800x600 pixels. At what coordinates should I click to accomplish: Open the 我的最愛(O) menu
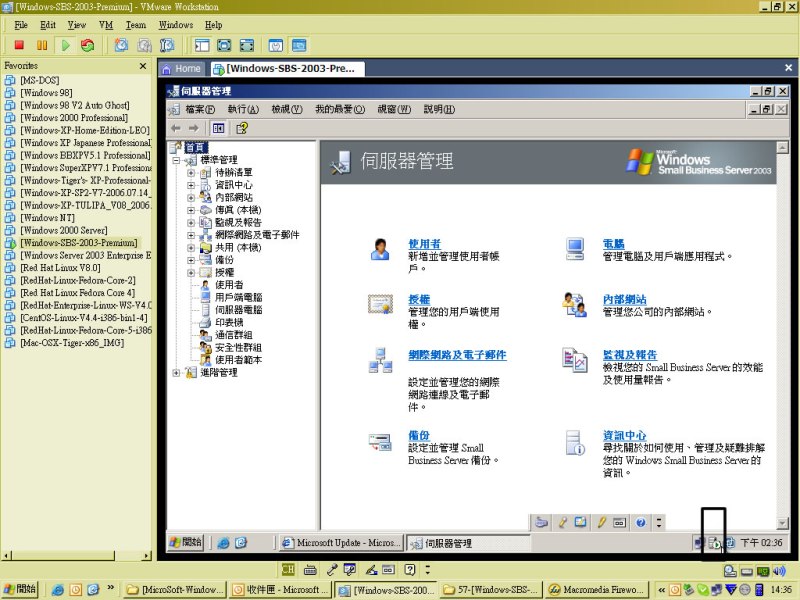click(x=340, y=109)
